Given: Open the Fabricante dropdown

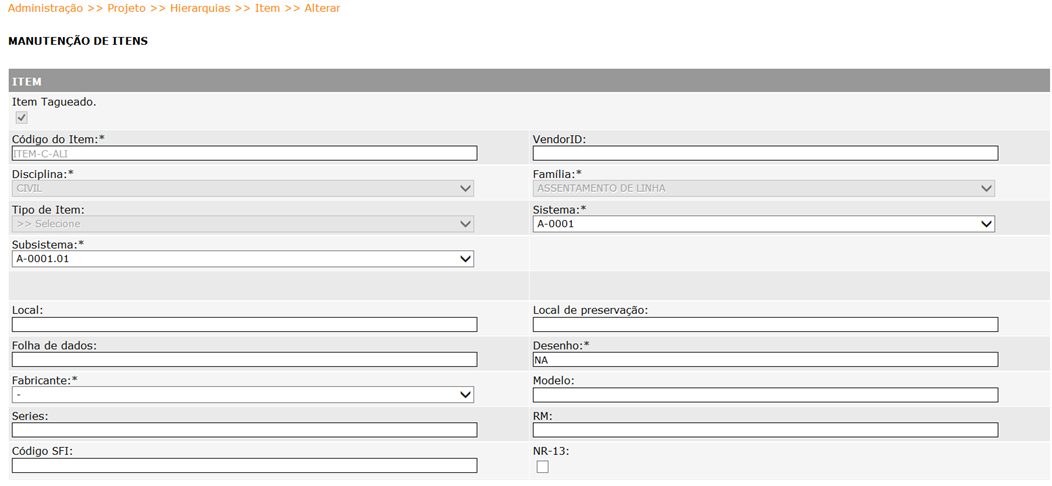Looking at the screenshot, I should point(243,395).
